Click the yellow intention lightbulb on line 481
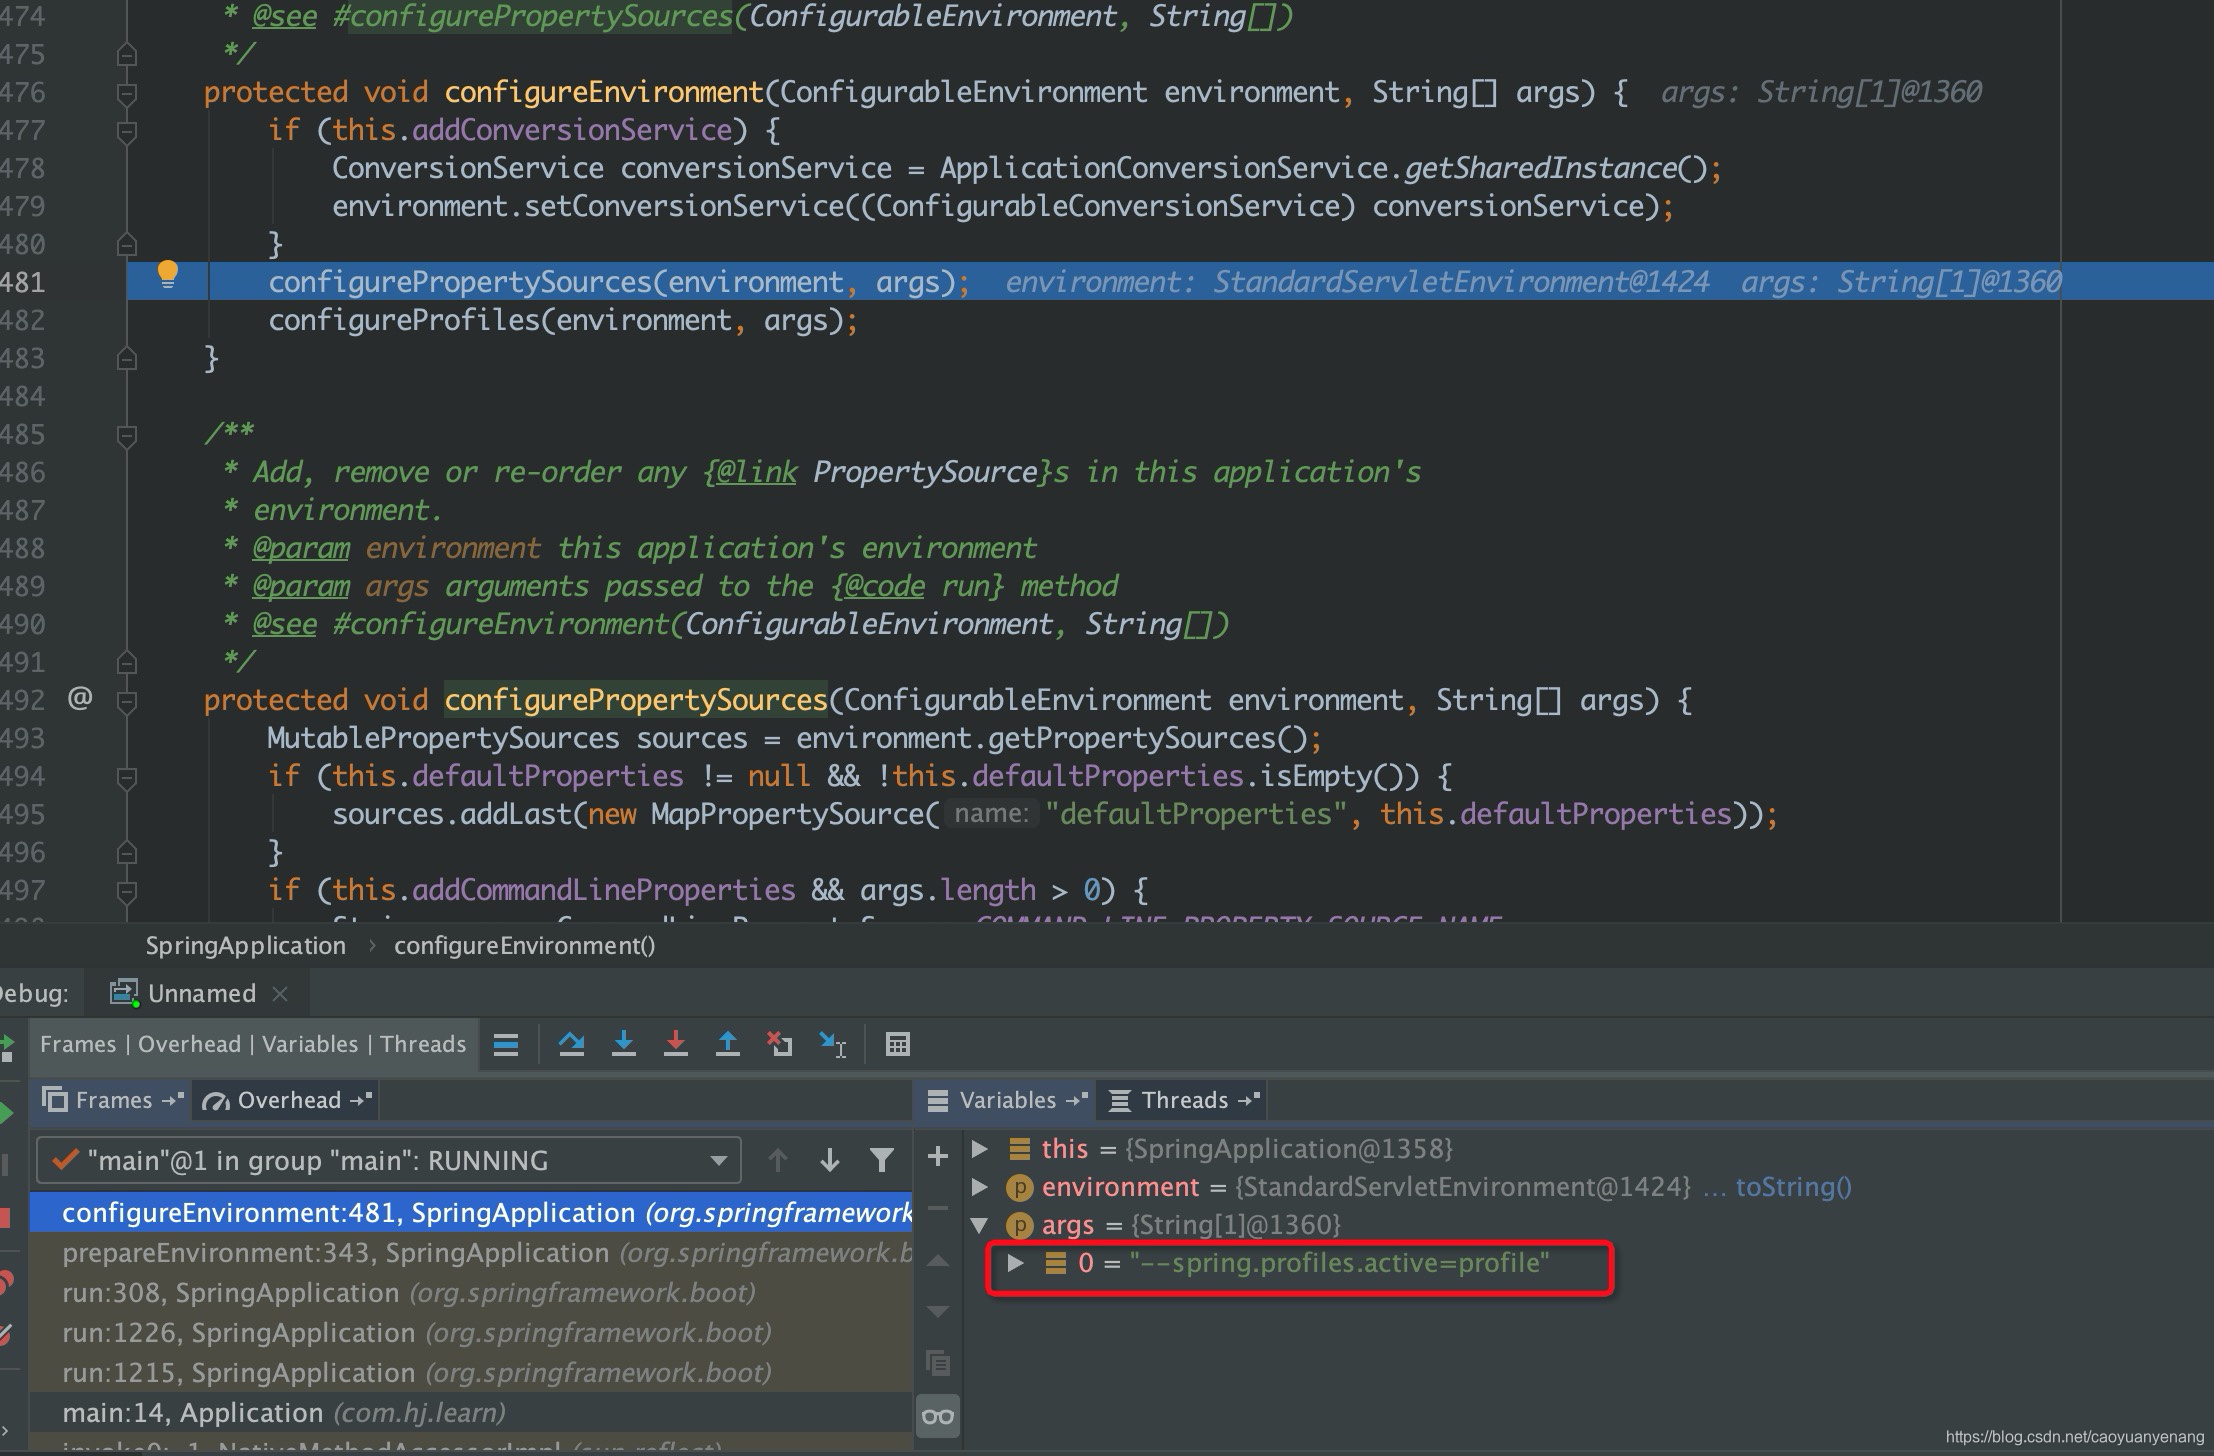 tap(168, 274)
